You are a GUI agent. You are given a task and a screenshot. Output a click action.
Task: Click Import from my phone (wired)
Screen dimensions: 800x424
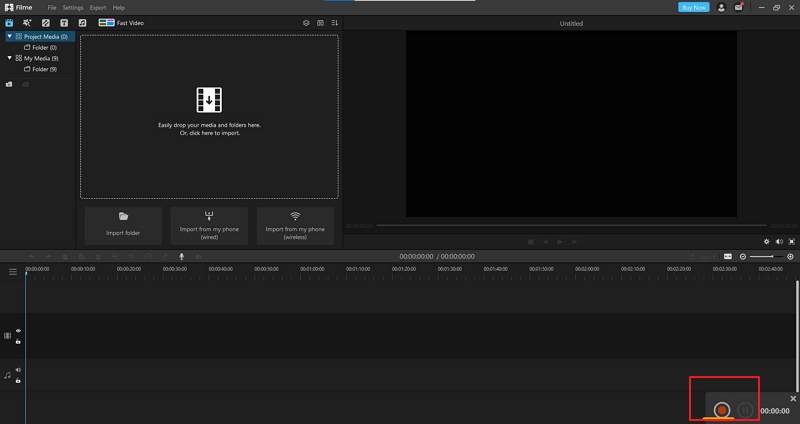pyautogui.click(x=209, y=226)
